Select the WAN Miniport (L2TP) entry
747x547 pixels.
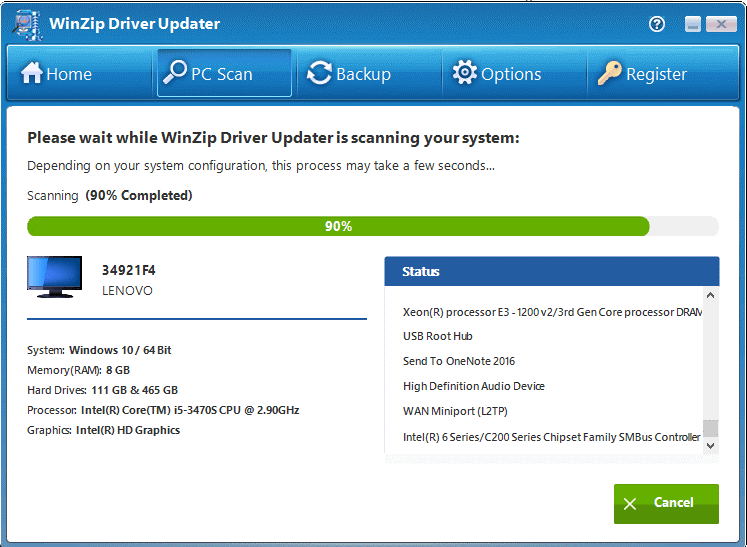[x=455, y=411]
